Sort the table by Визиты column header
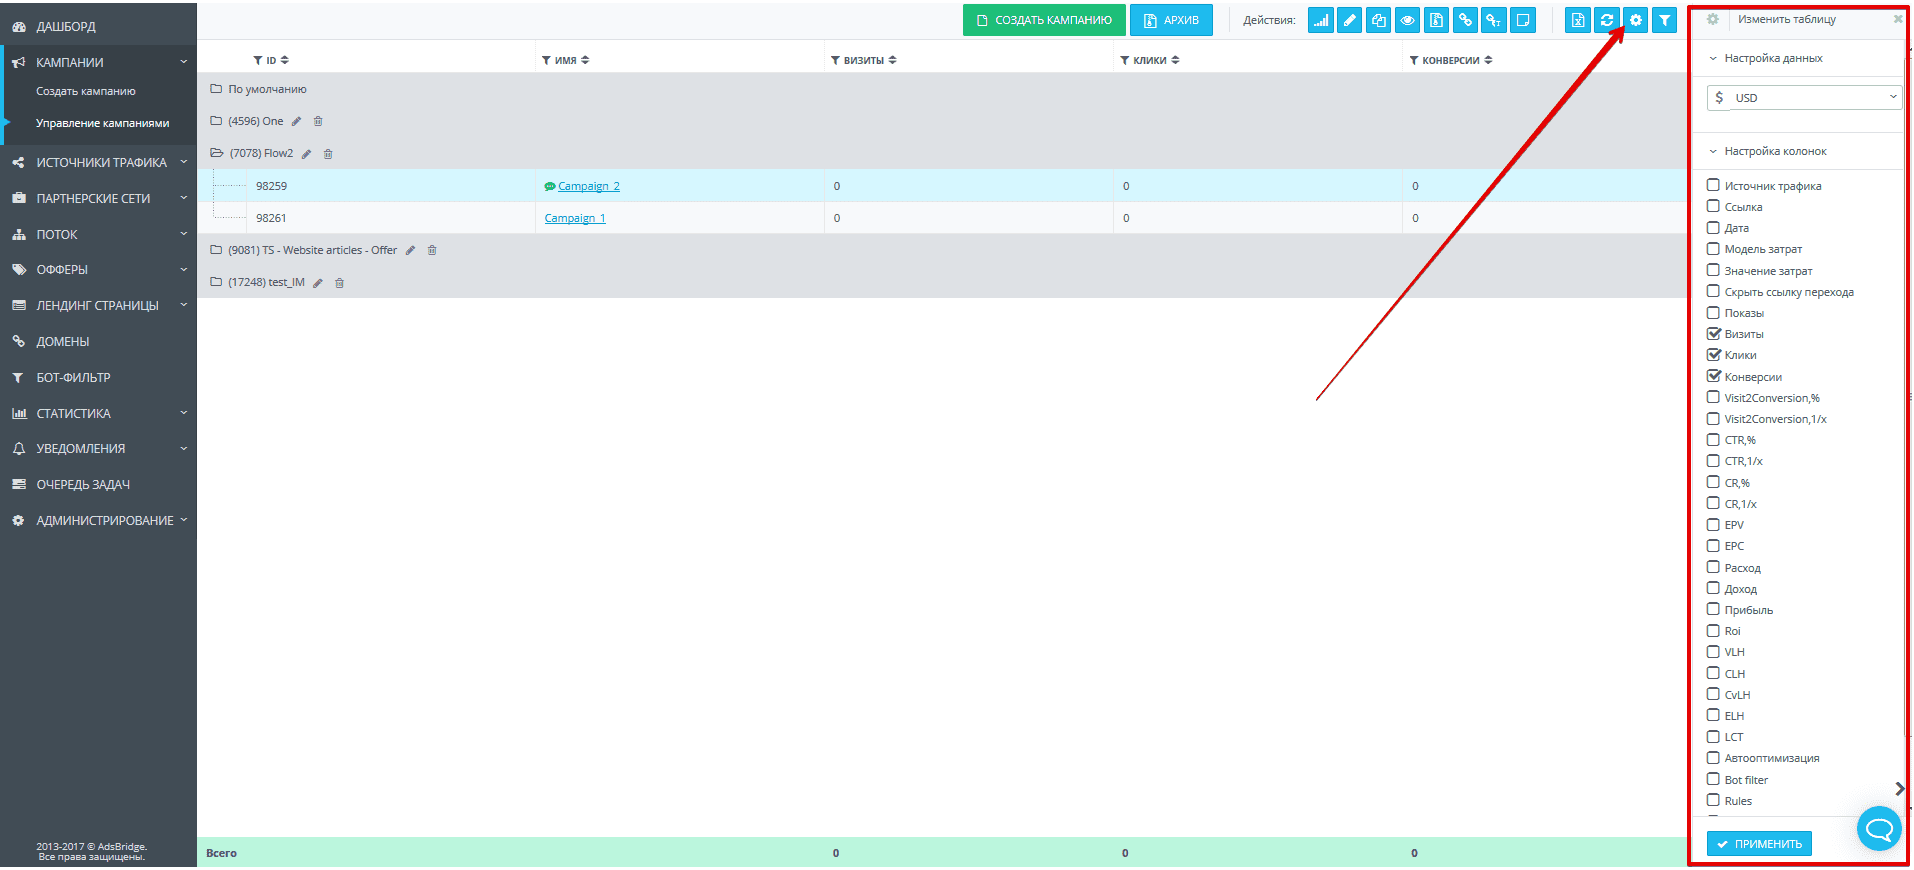 pyautogui.click(x=864, y=60)
